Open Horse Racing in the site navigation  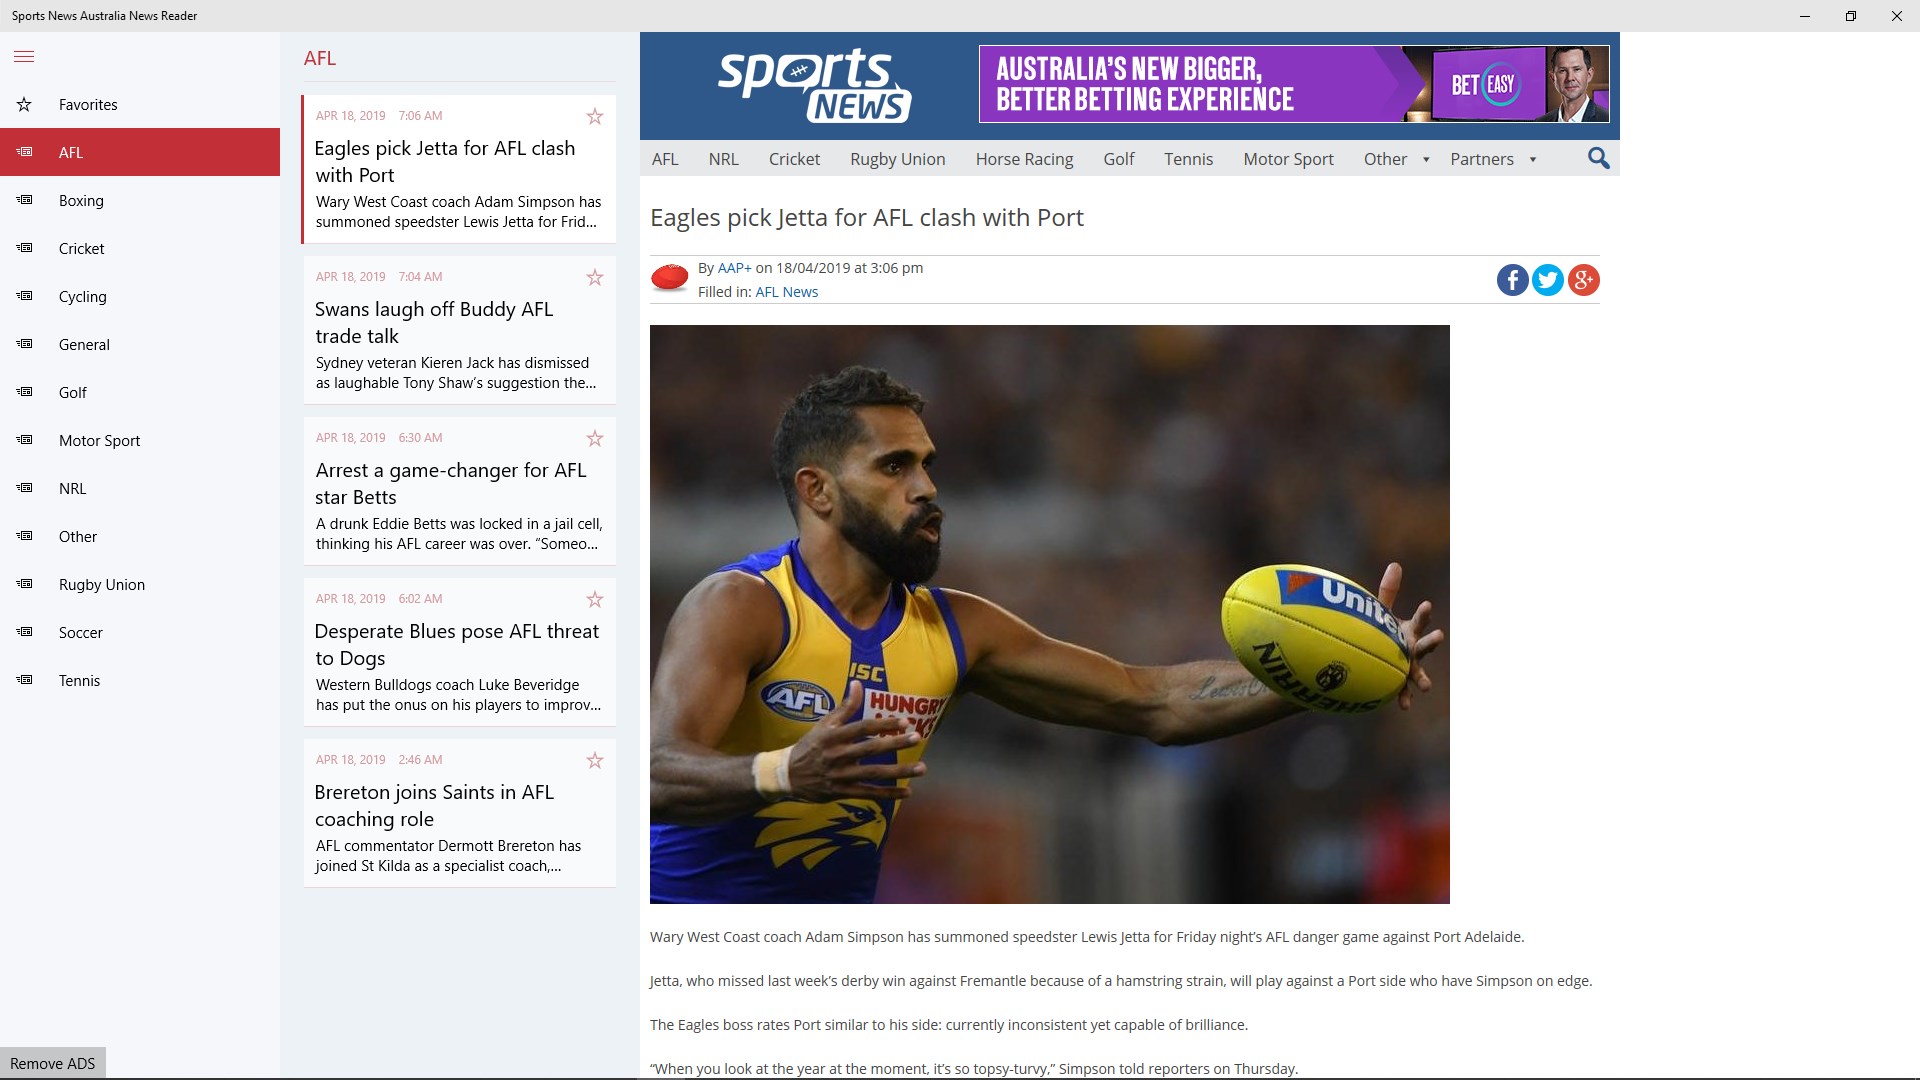click(1024, 160)
